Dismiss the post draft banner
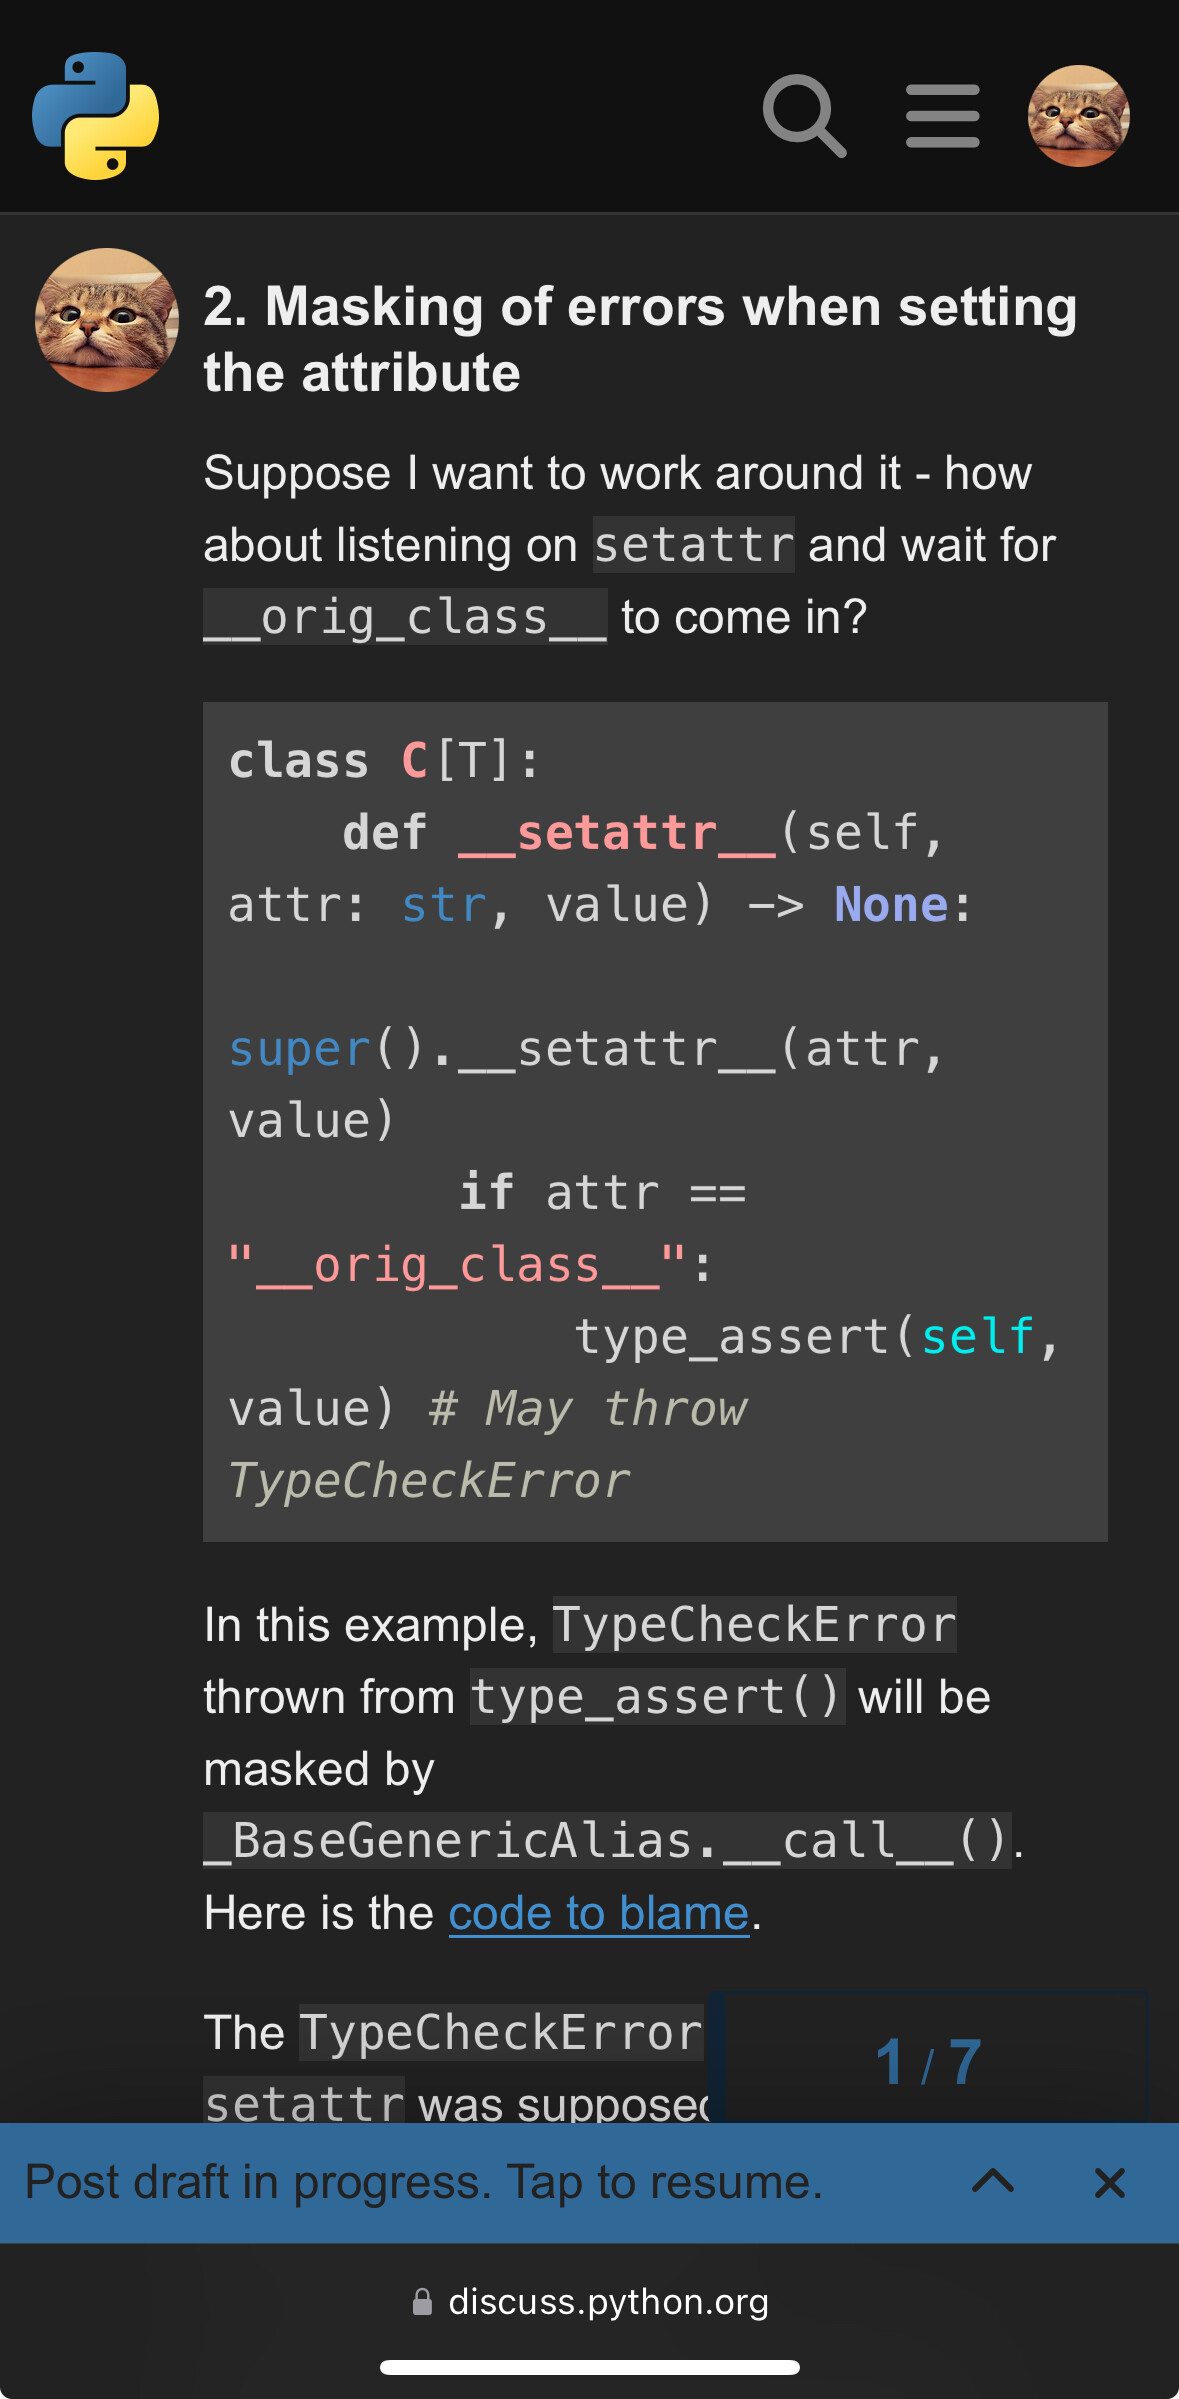The height and width of the screenshot is (2399, 1179). pyautogui.click(x=1109, y=2182)
